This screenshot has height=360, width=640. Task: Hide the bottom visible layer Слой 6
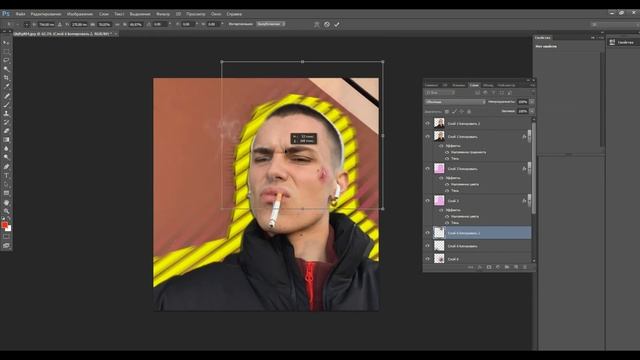pos(428,259)
